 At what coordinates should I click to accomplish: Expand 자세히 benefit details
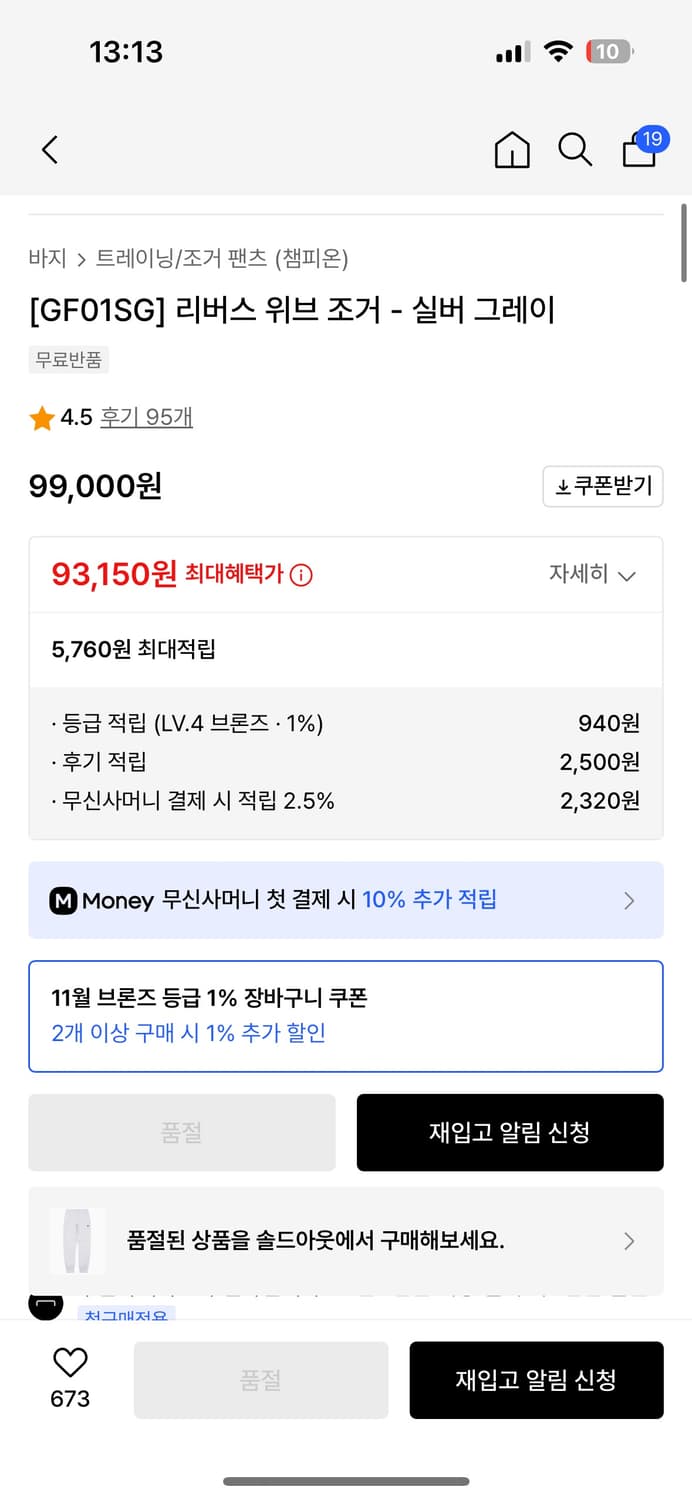coord(598,575)
